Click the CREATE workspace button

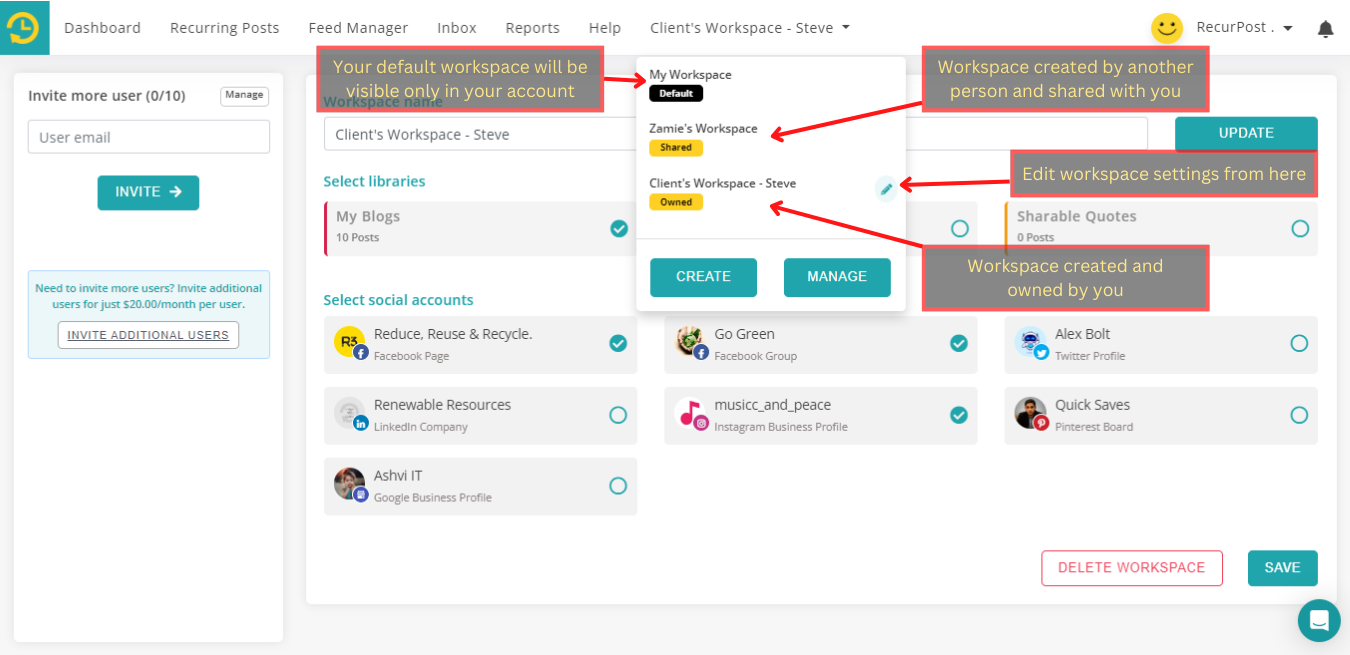[703, 277]
